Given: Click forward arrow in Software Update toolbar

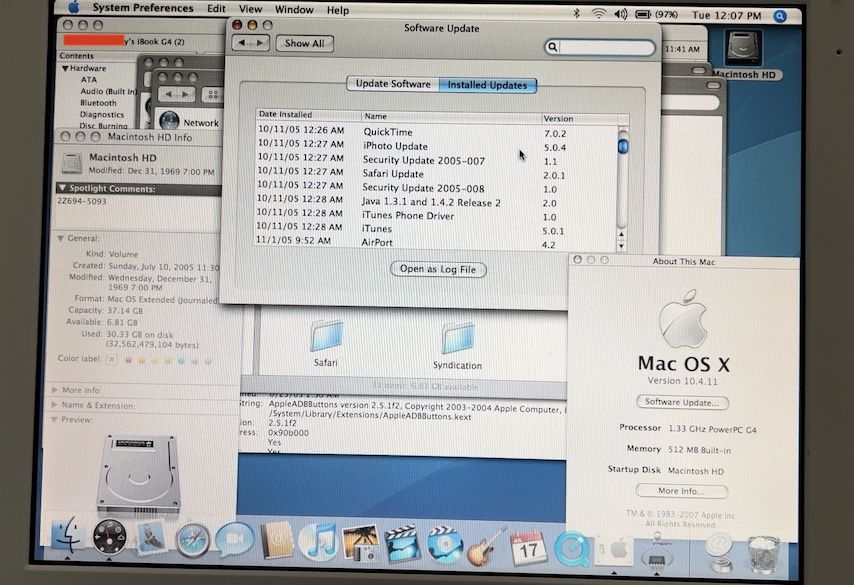Looking at the screenshot, I should pyautogui.click(x=260, y=42).
